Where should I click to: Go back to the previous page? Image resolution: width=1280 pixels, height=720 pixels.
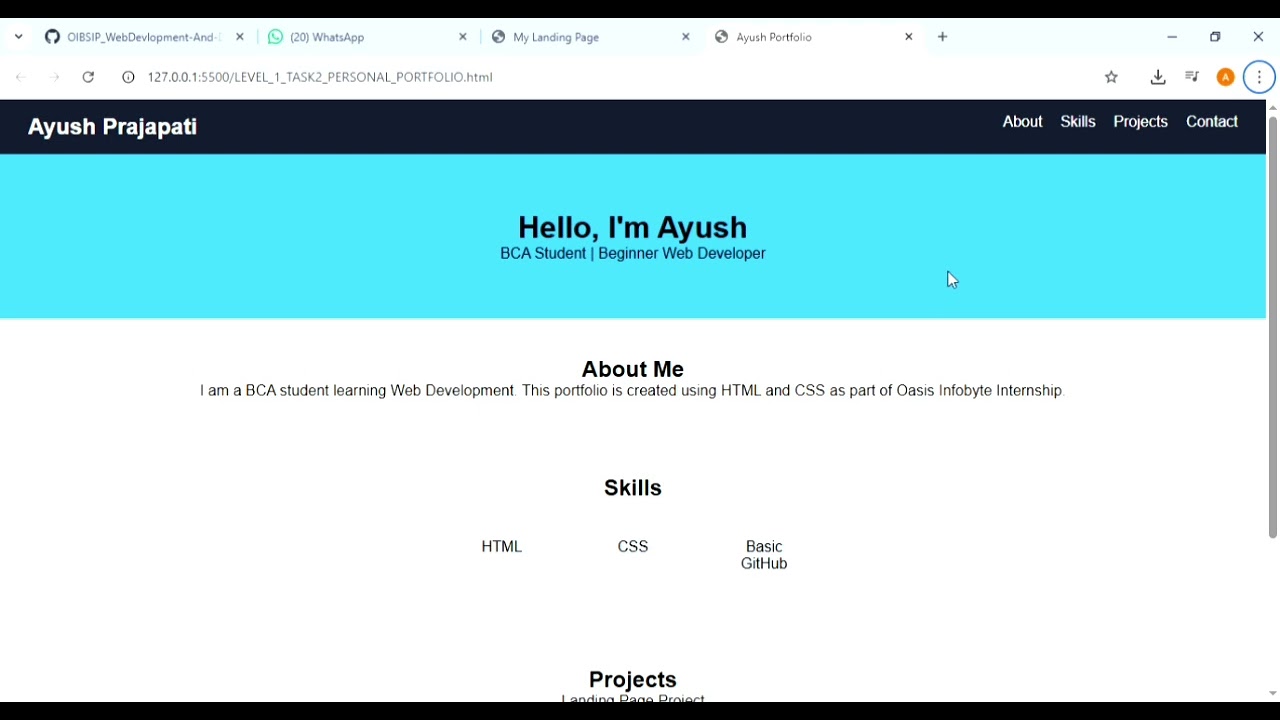(x=21, y=77)
